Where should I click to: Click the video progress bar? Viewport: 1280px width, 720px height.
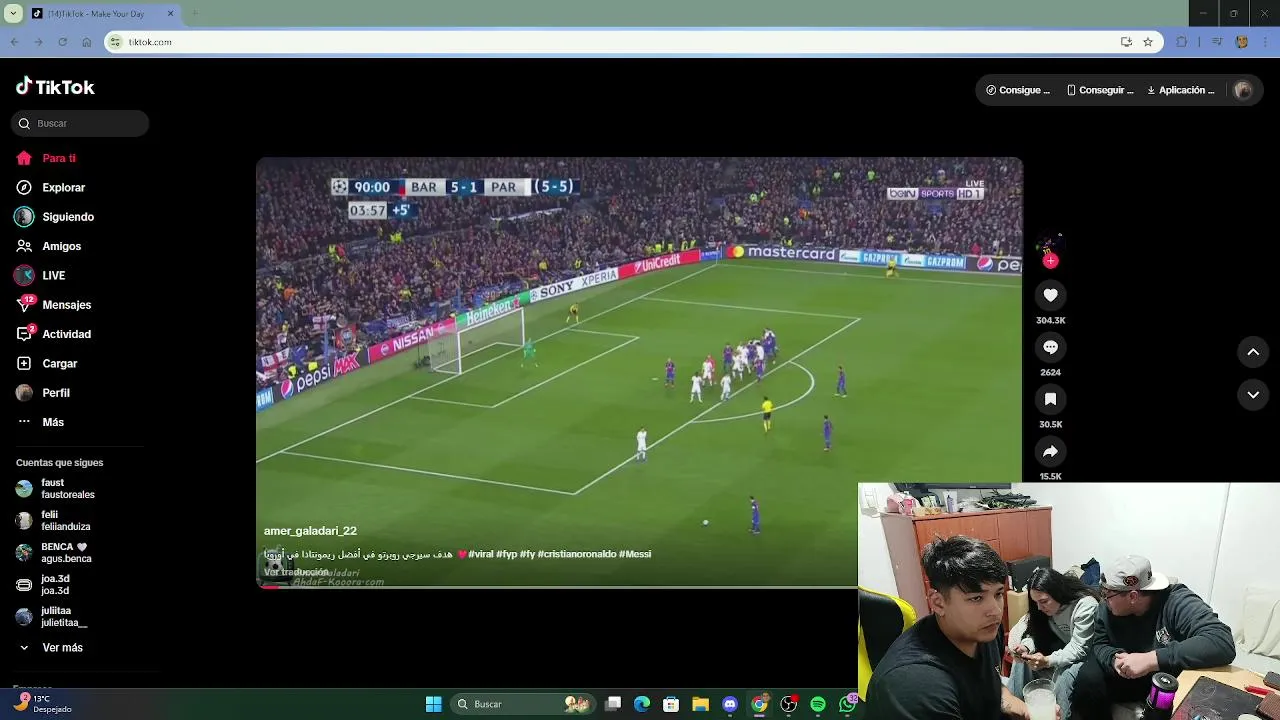pos(557,587)
